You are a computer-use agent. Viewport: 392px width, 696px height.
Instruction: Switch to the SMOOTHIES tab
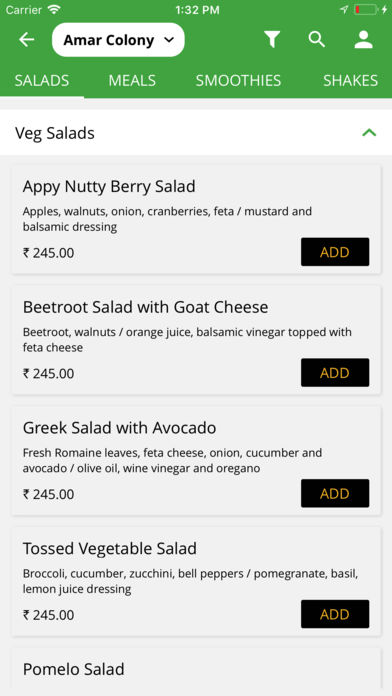[238, 81]
